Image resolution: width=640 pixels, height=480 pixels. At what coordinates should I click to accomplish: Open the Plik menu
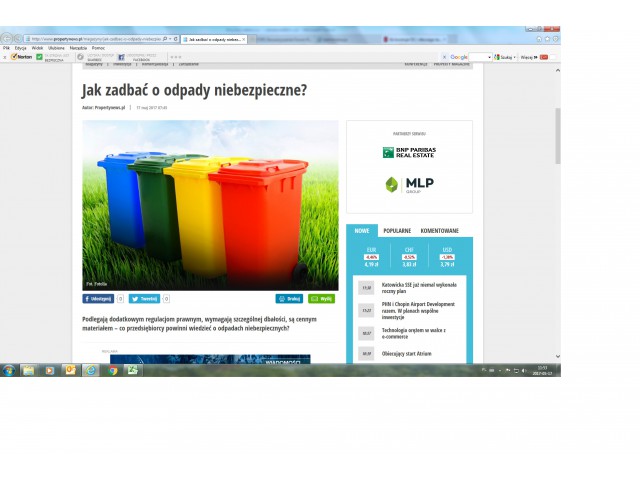click(x=6, y=47)
